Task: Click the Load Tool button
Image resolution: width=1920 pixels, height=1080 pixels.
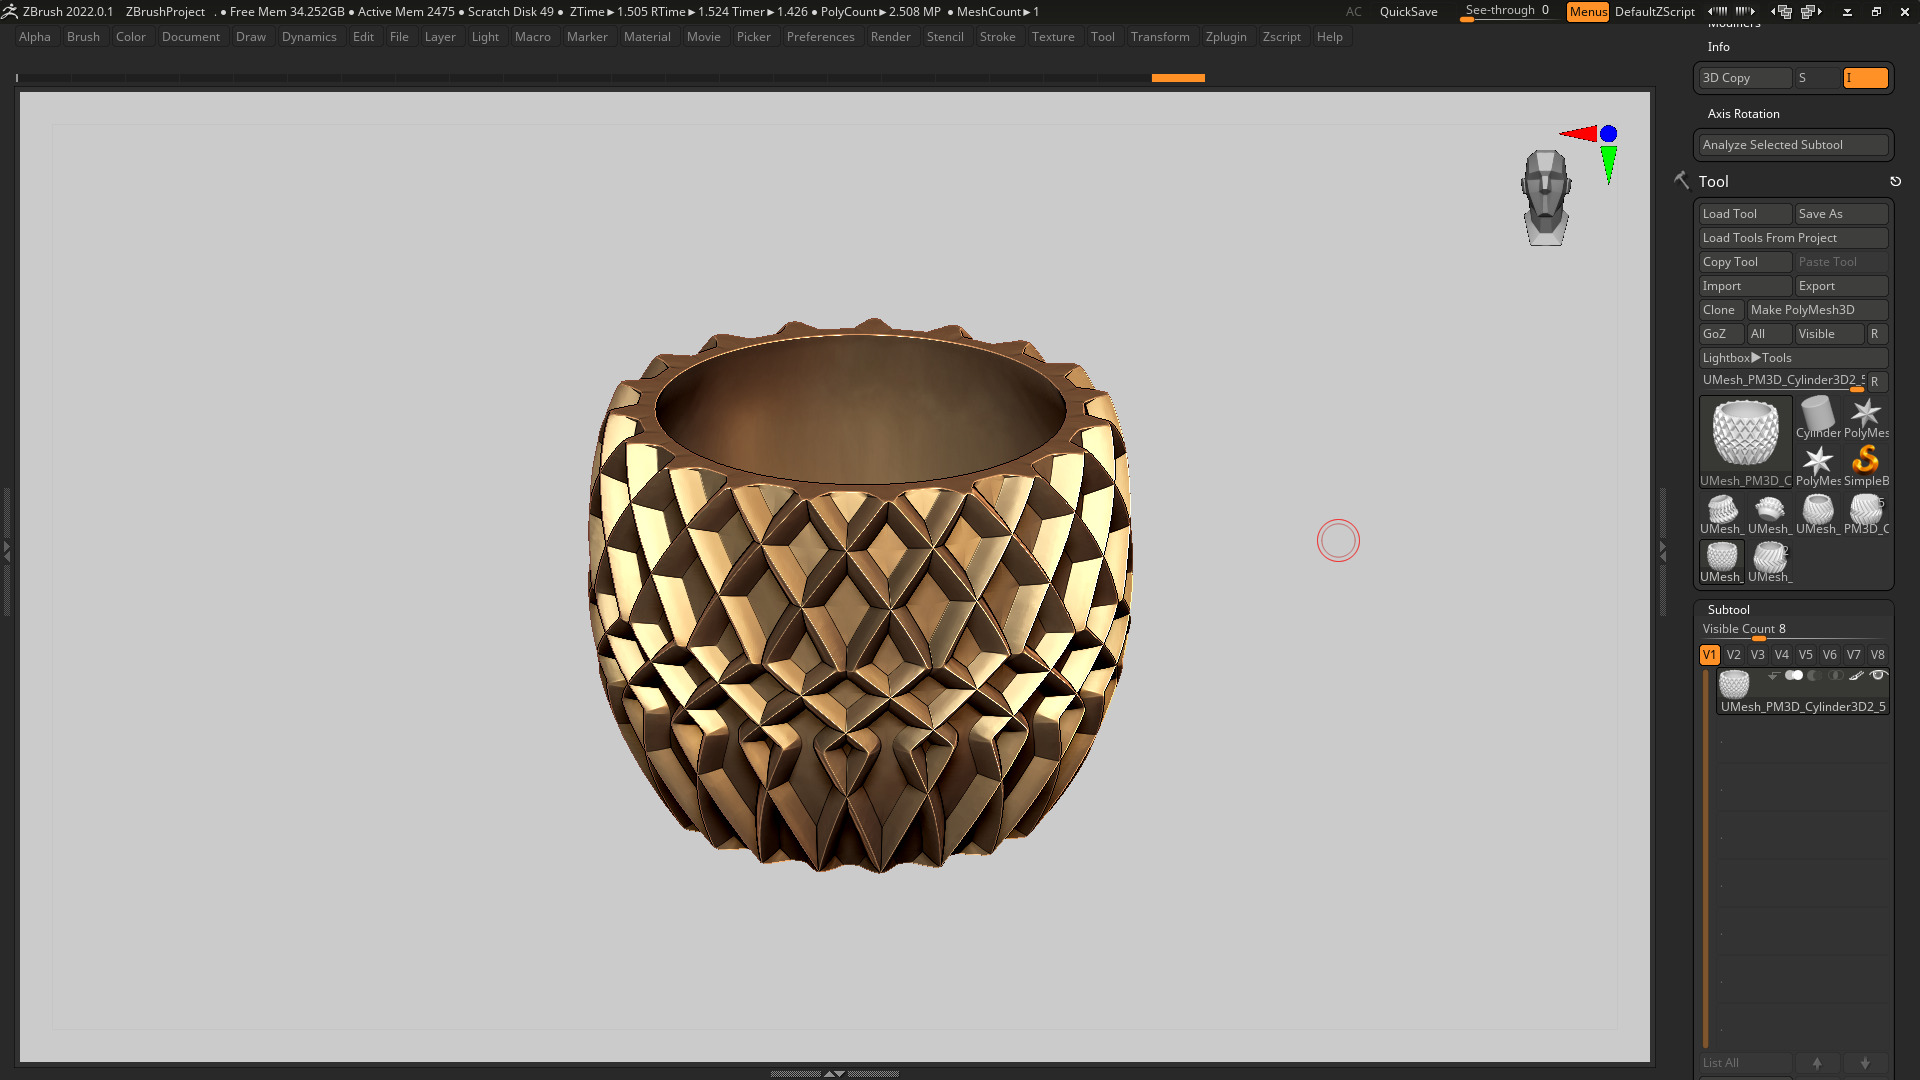Action: point(1745,214)
